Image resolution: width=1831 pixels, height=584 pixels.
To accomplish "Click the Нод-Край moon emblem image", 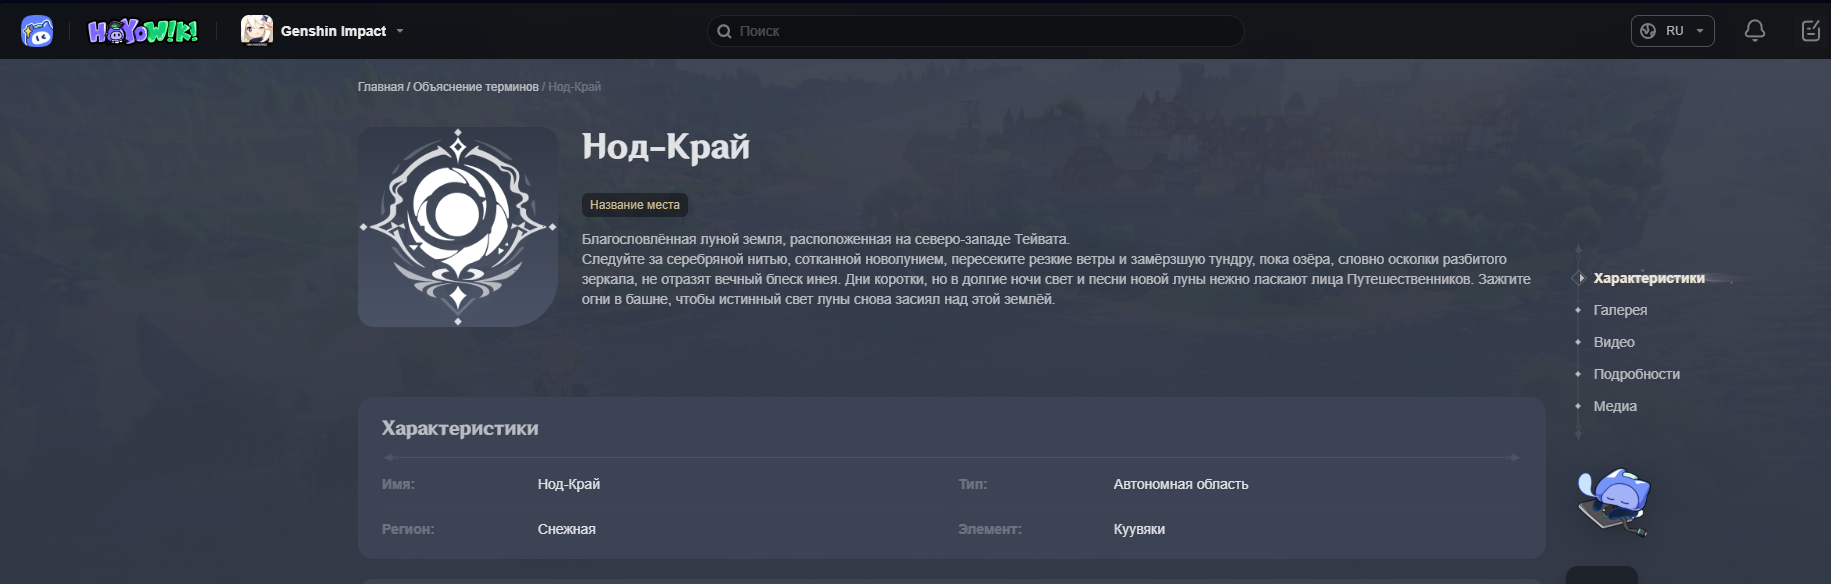I will 458,227.
